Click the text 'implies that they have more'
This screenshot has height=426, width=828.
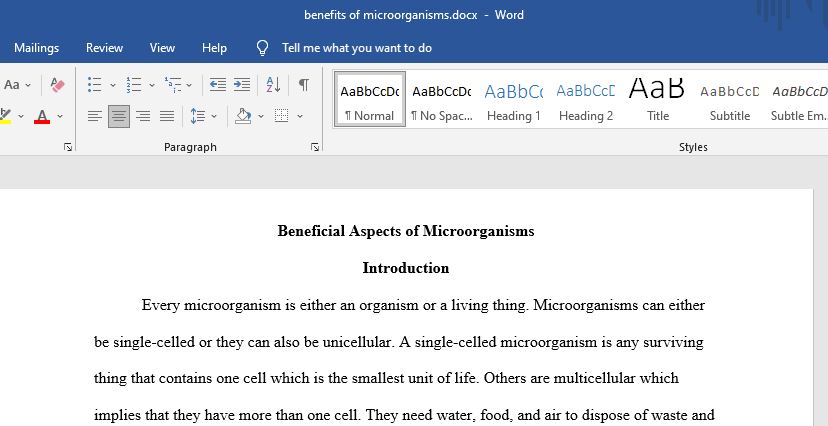[179, 415]
